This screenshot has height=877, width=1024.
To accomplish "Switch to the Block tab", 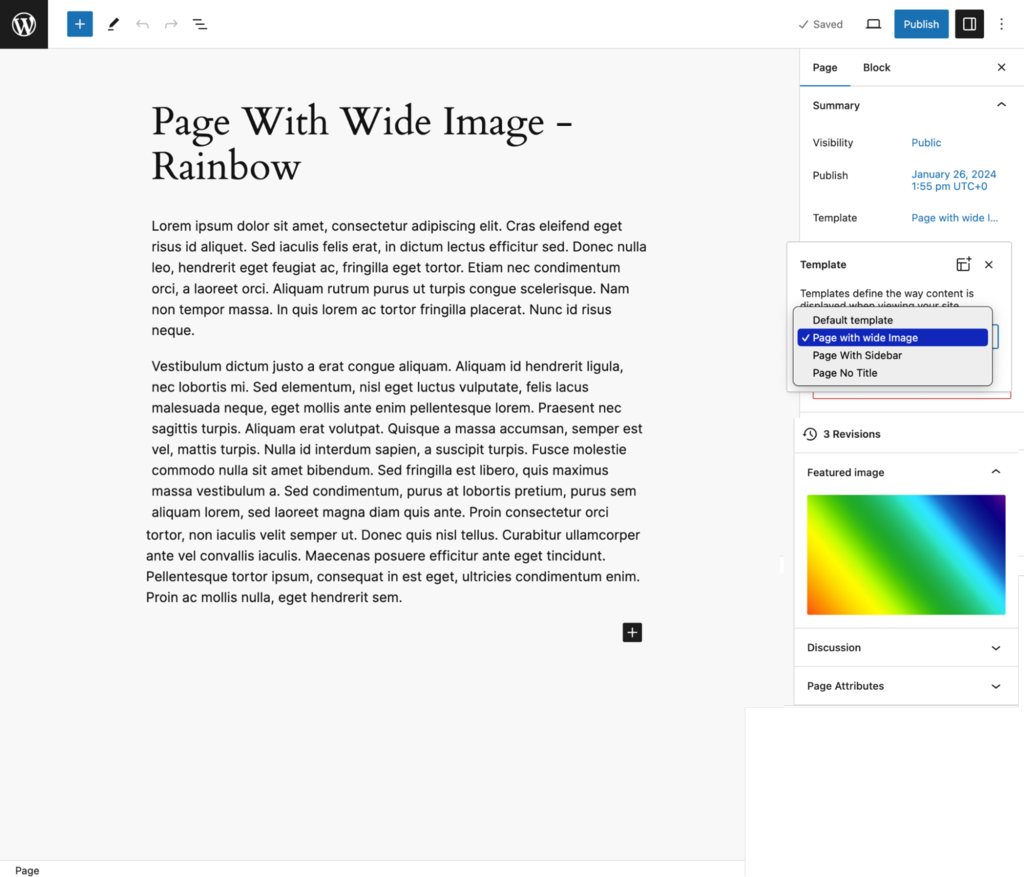I will tap(876, 68).
